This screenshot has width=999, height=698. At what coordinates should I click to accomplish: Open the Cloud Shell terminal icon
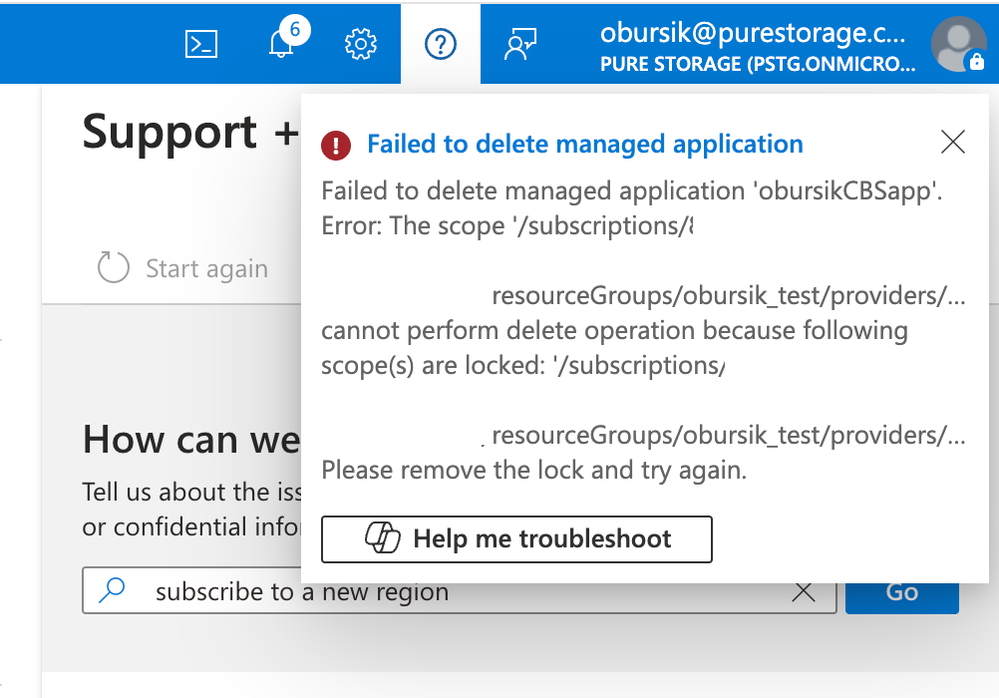point(201,44)
